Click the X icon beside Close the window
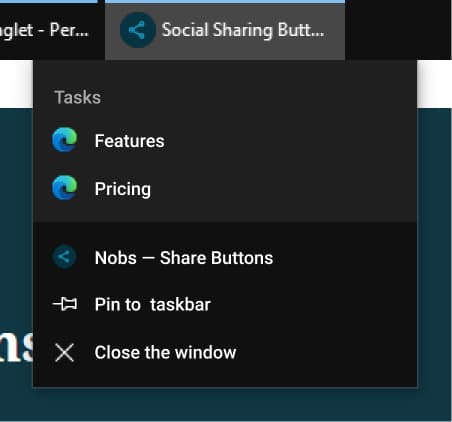 pyautogui.click(x=64, y=353)
